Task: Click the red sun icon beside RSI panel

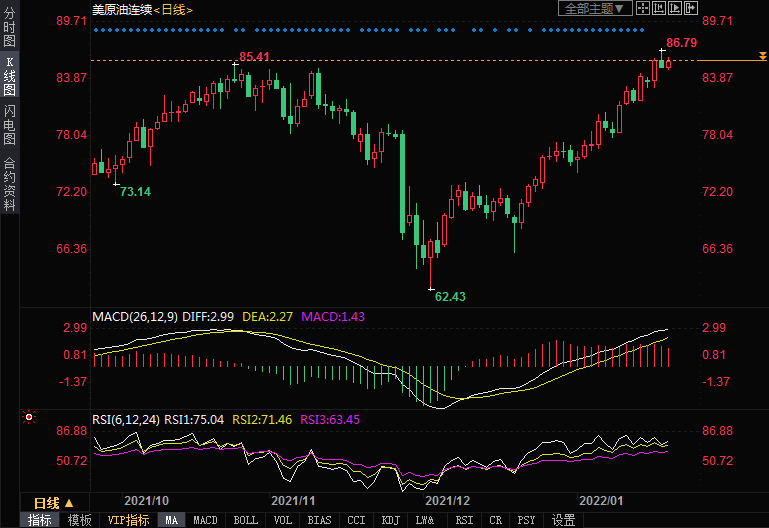Action: (x=30, y=416)
